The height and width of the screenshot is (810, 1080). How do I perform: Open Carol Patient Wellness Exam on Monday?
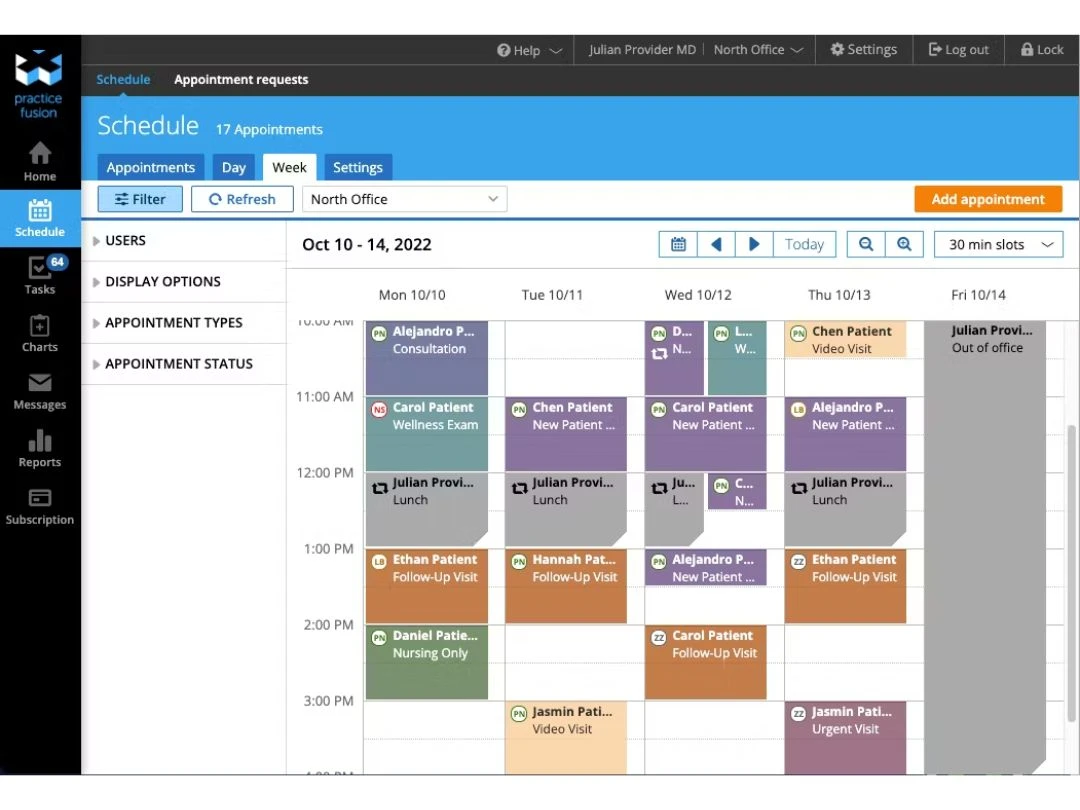[427, 434]
